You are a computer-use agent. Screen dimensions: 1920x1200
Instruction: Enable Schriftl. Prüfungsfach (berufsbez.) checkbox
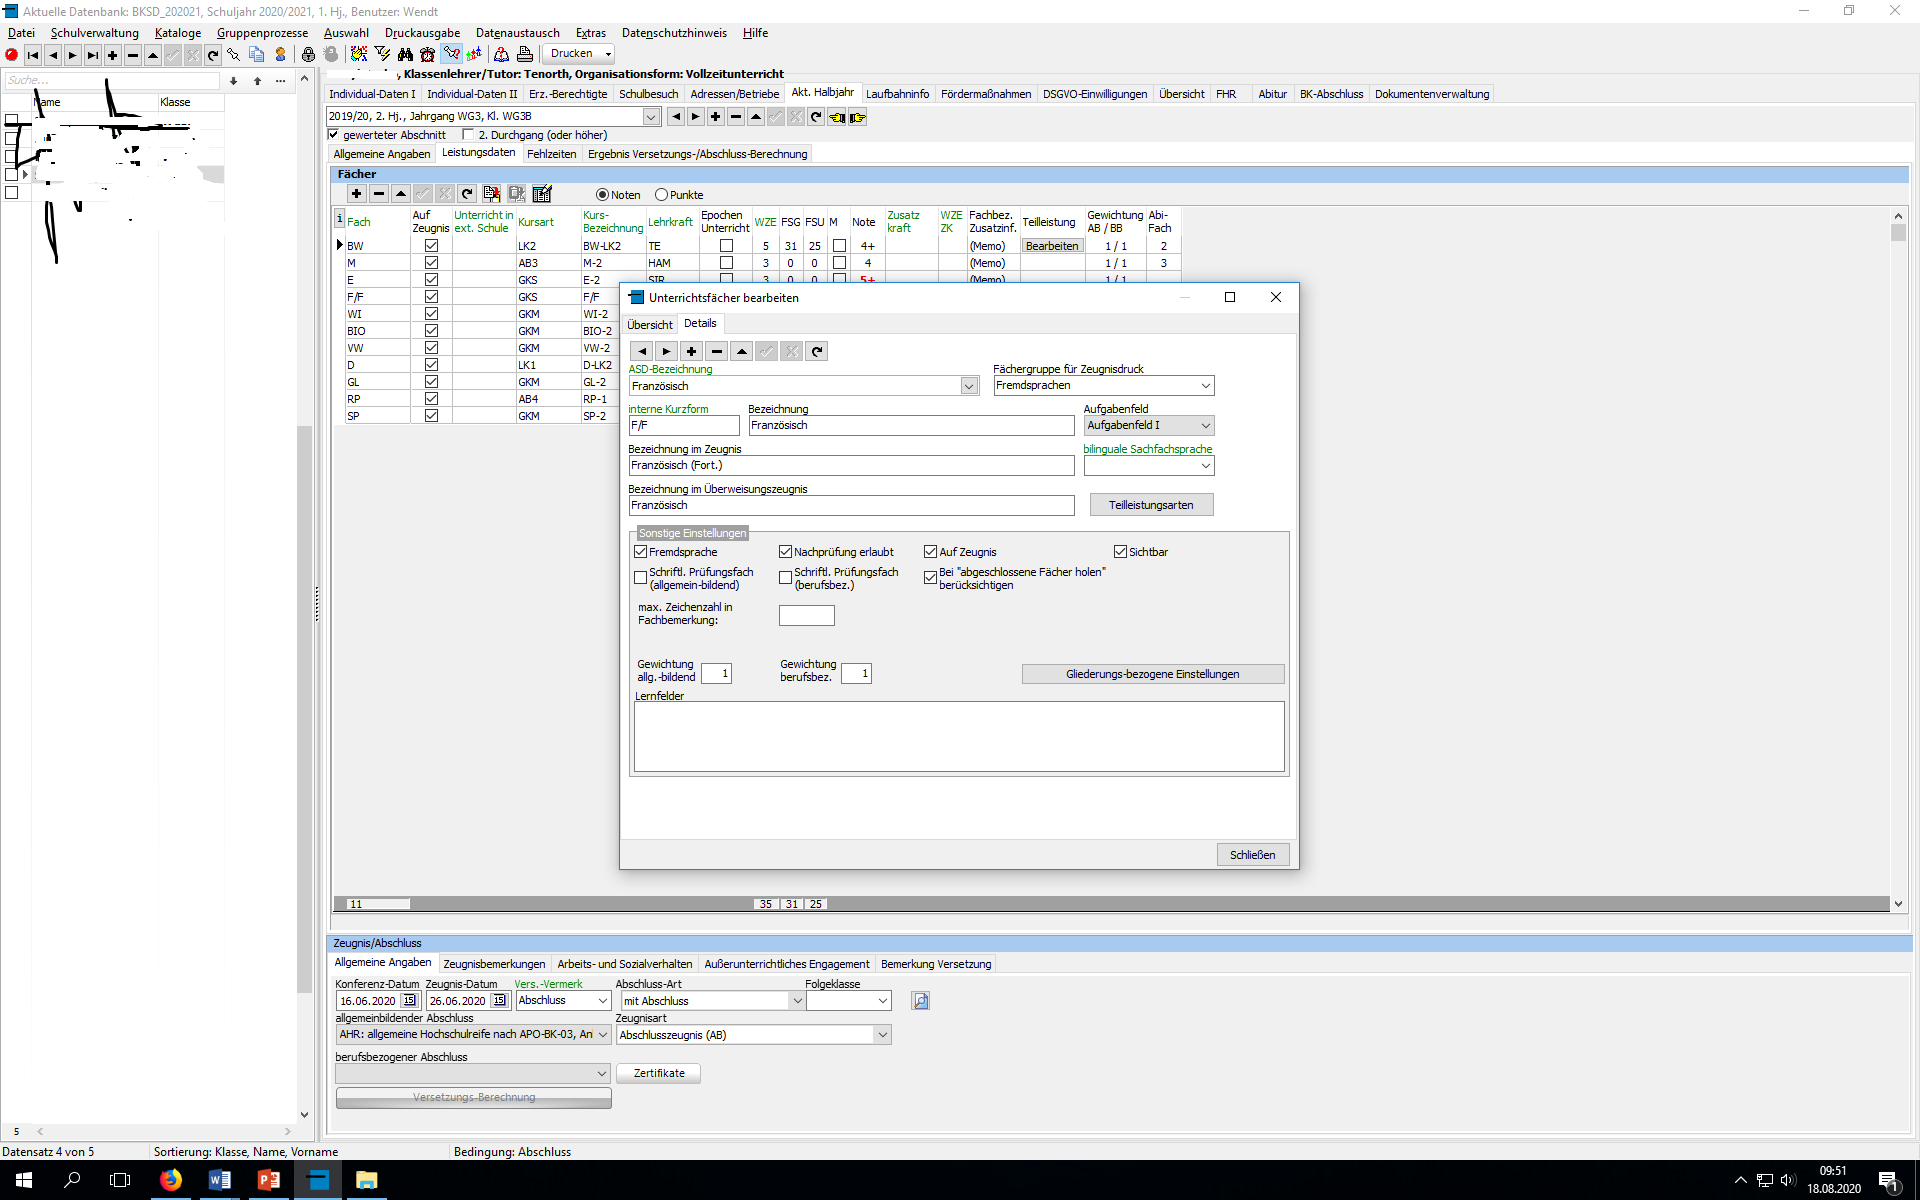[x=786, y=578]
